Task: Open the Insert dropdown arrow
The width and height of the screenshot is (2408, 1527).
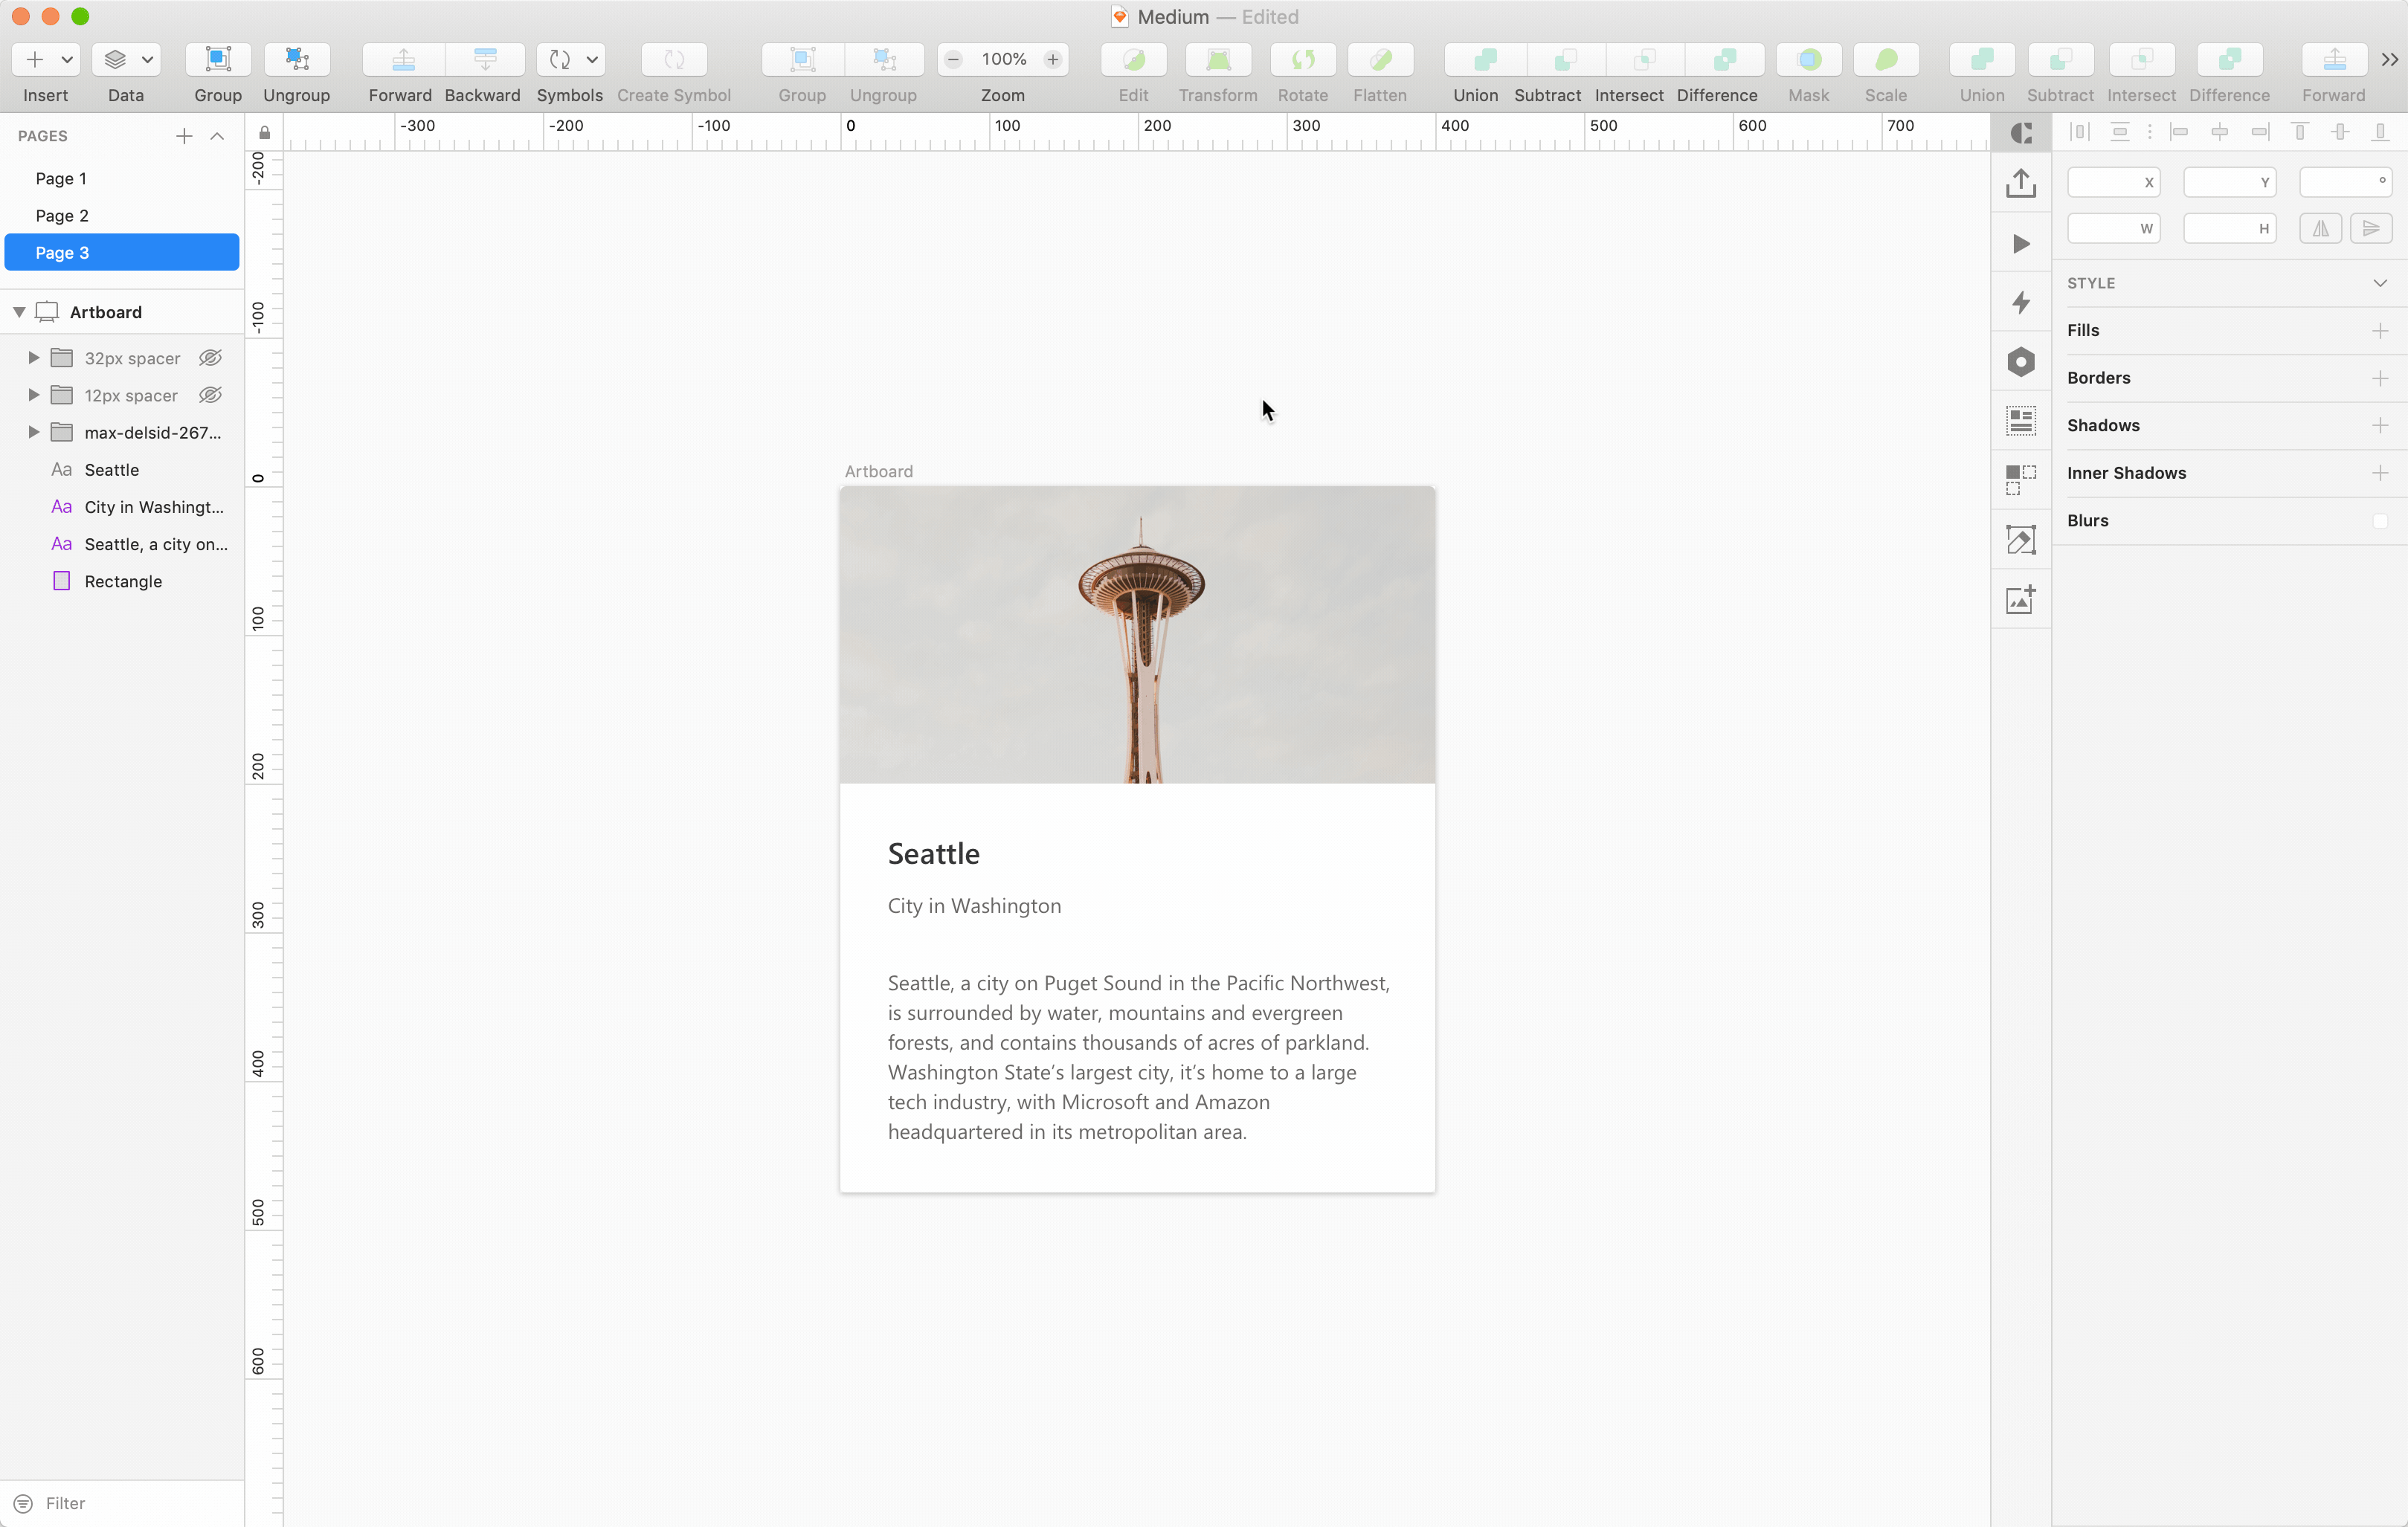Action: tap(67, 60)
